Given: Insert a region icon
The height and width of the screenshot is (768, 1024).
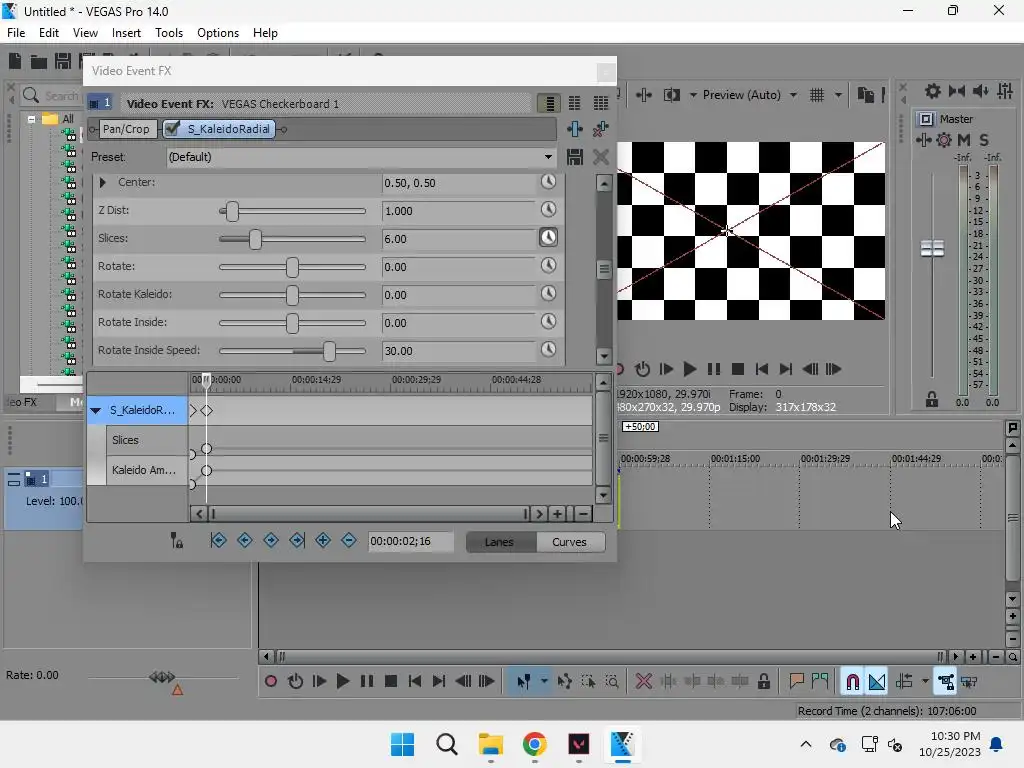Looking at the screenshot, I should (820, 681).
